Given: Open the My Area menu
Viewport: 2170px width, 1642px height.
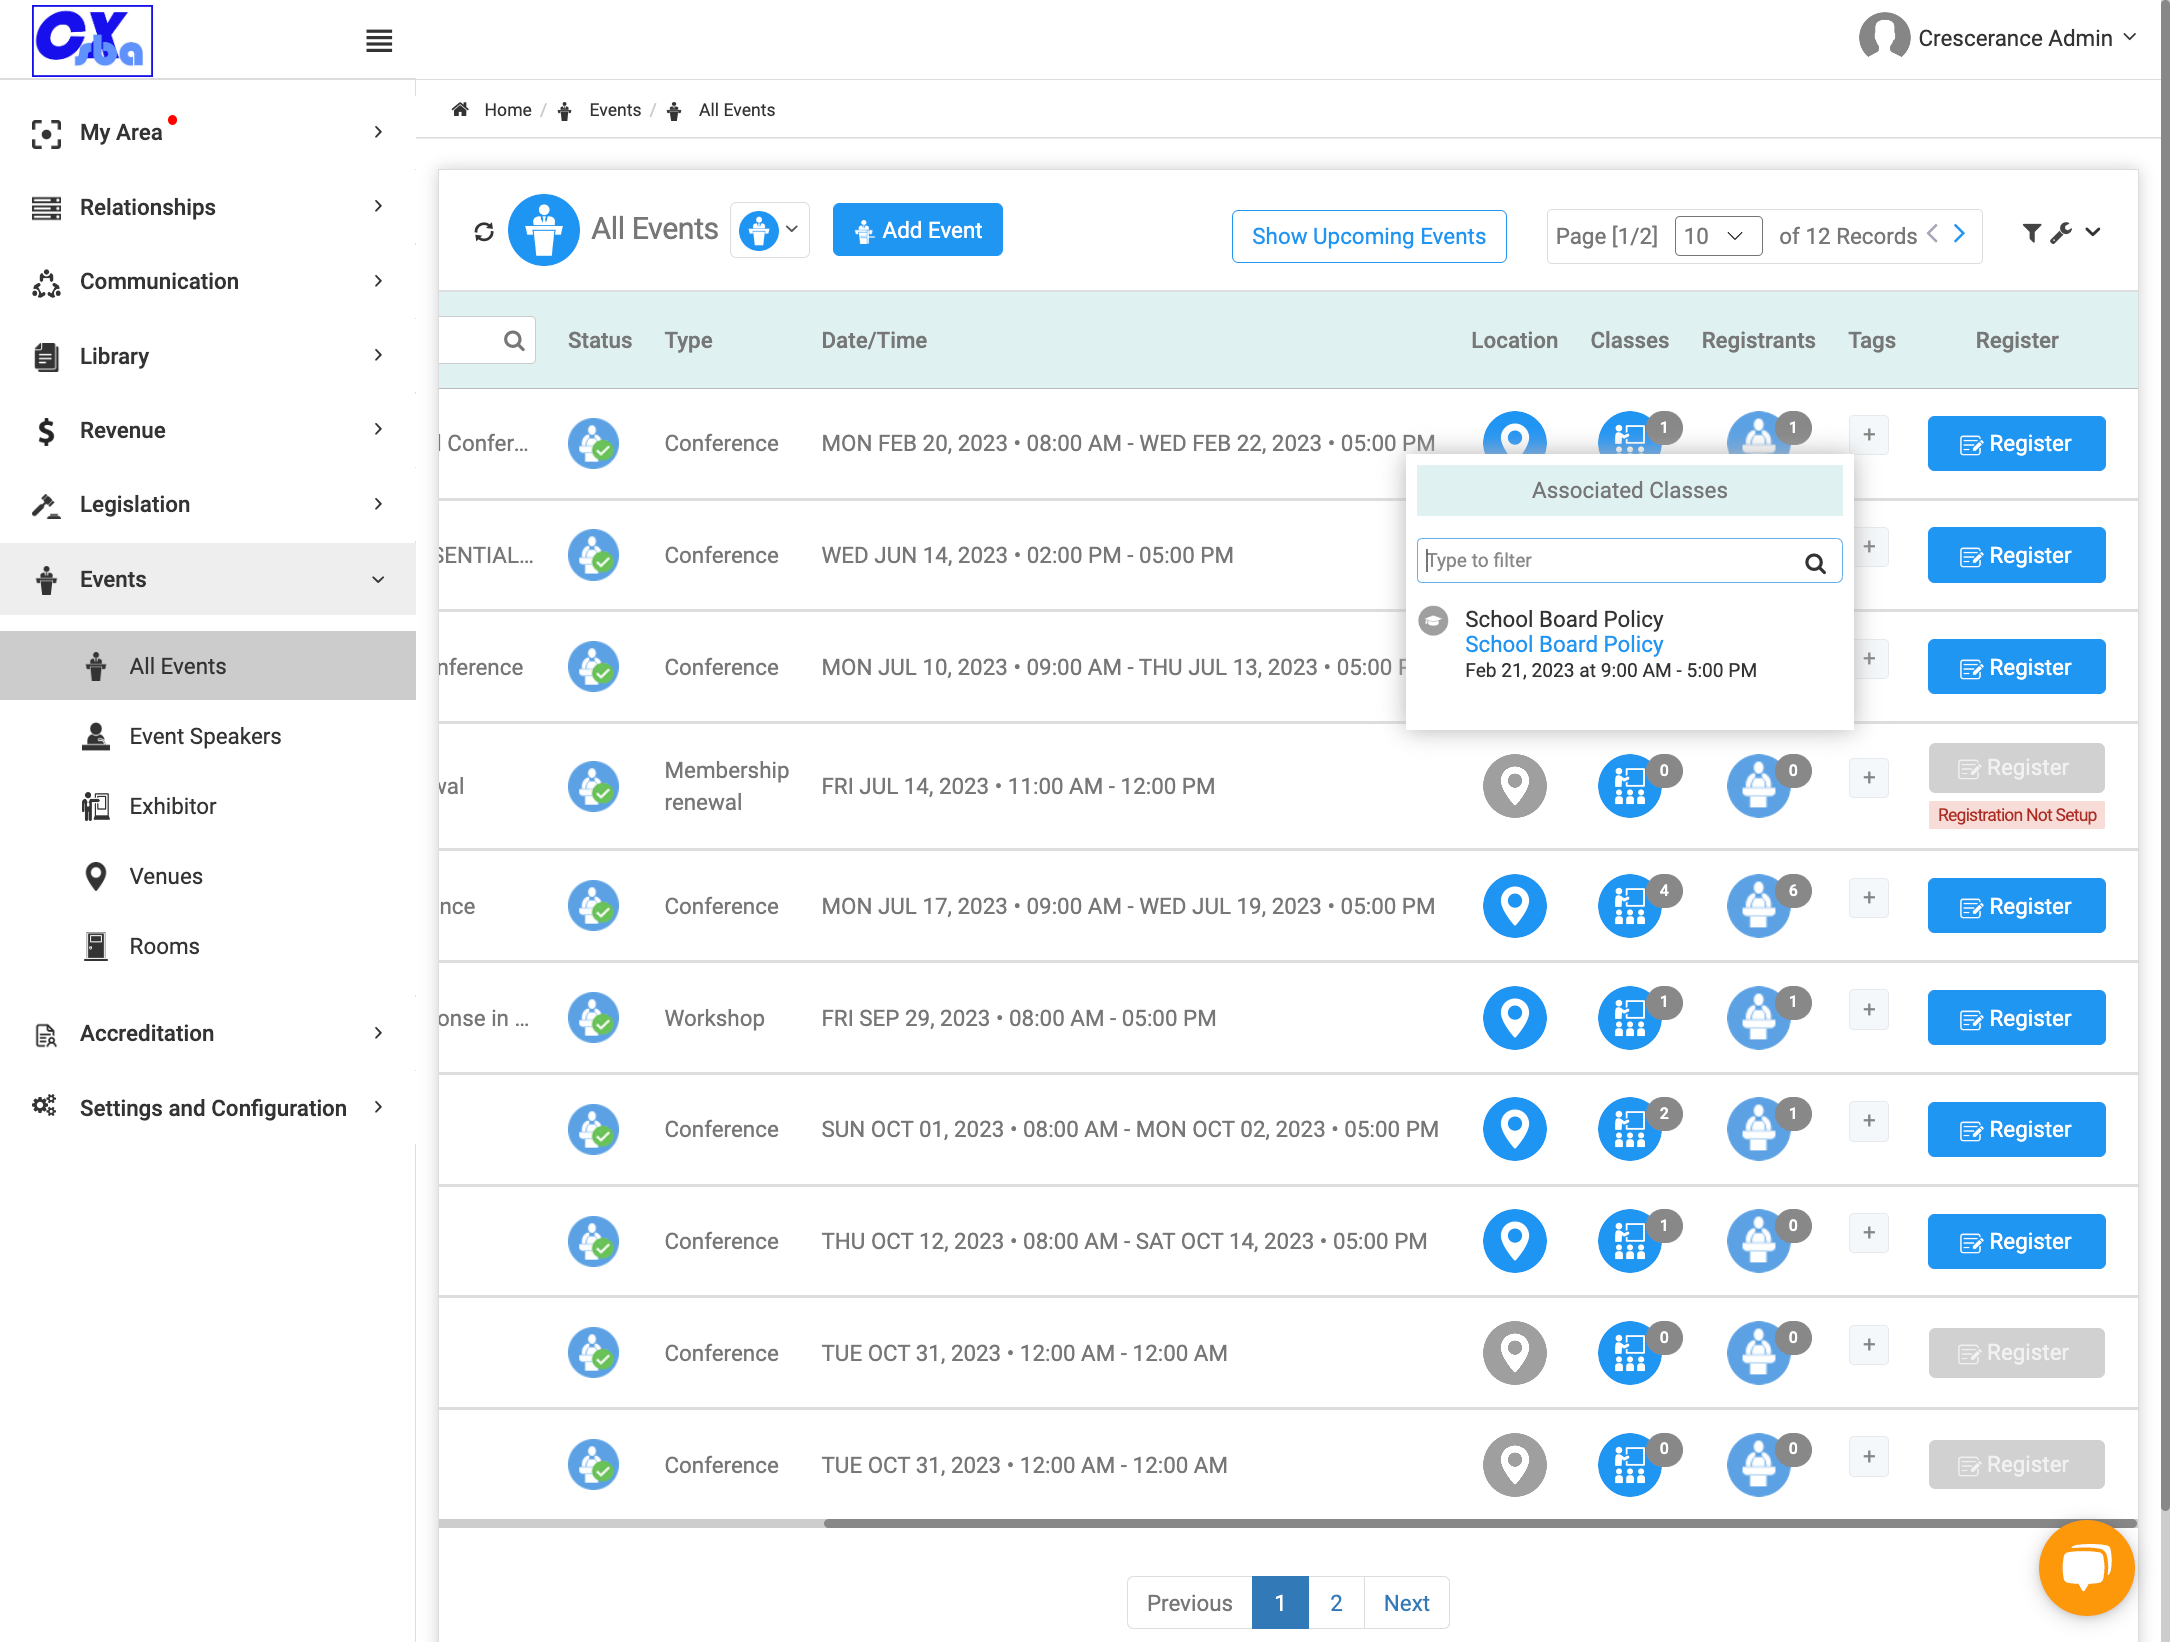Looking at the screenshot, I should [208, 132].
